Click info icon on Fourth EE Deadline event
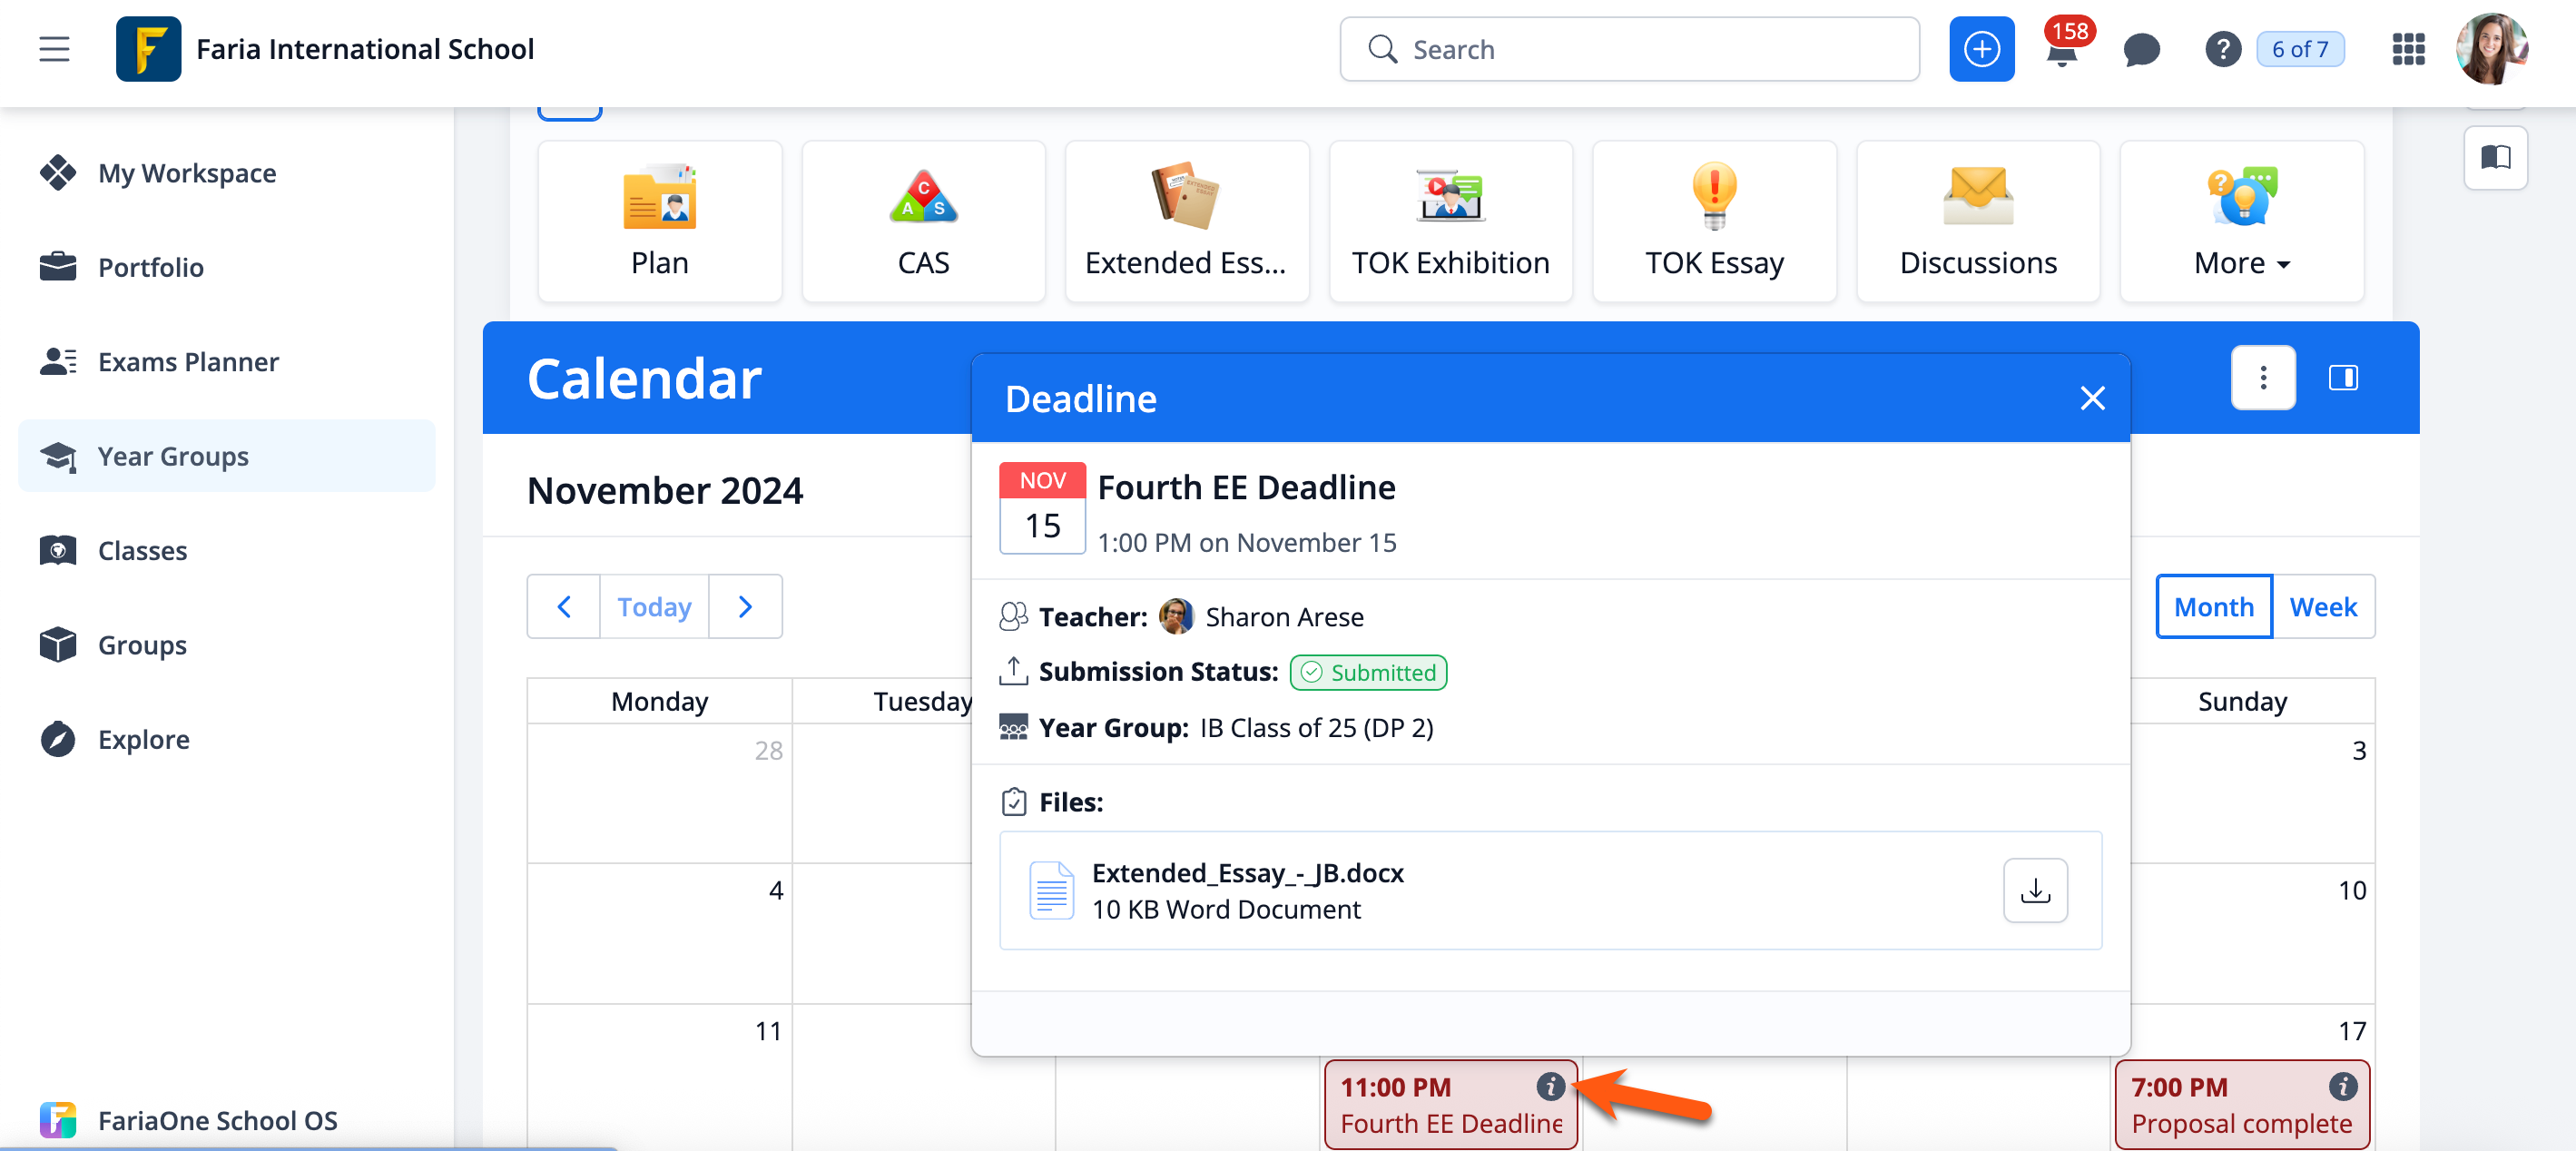This screenshot has height=1151, width=2576. pyautogui.click(x=1549, y=1086)
